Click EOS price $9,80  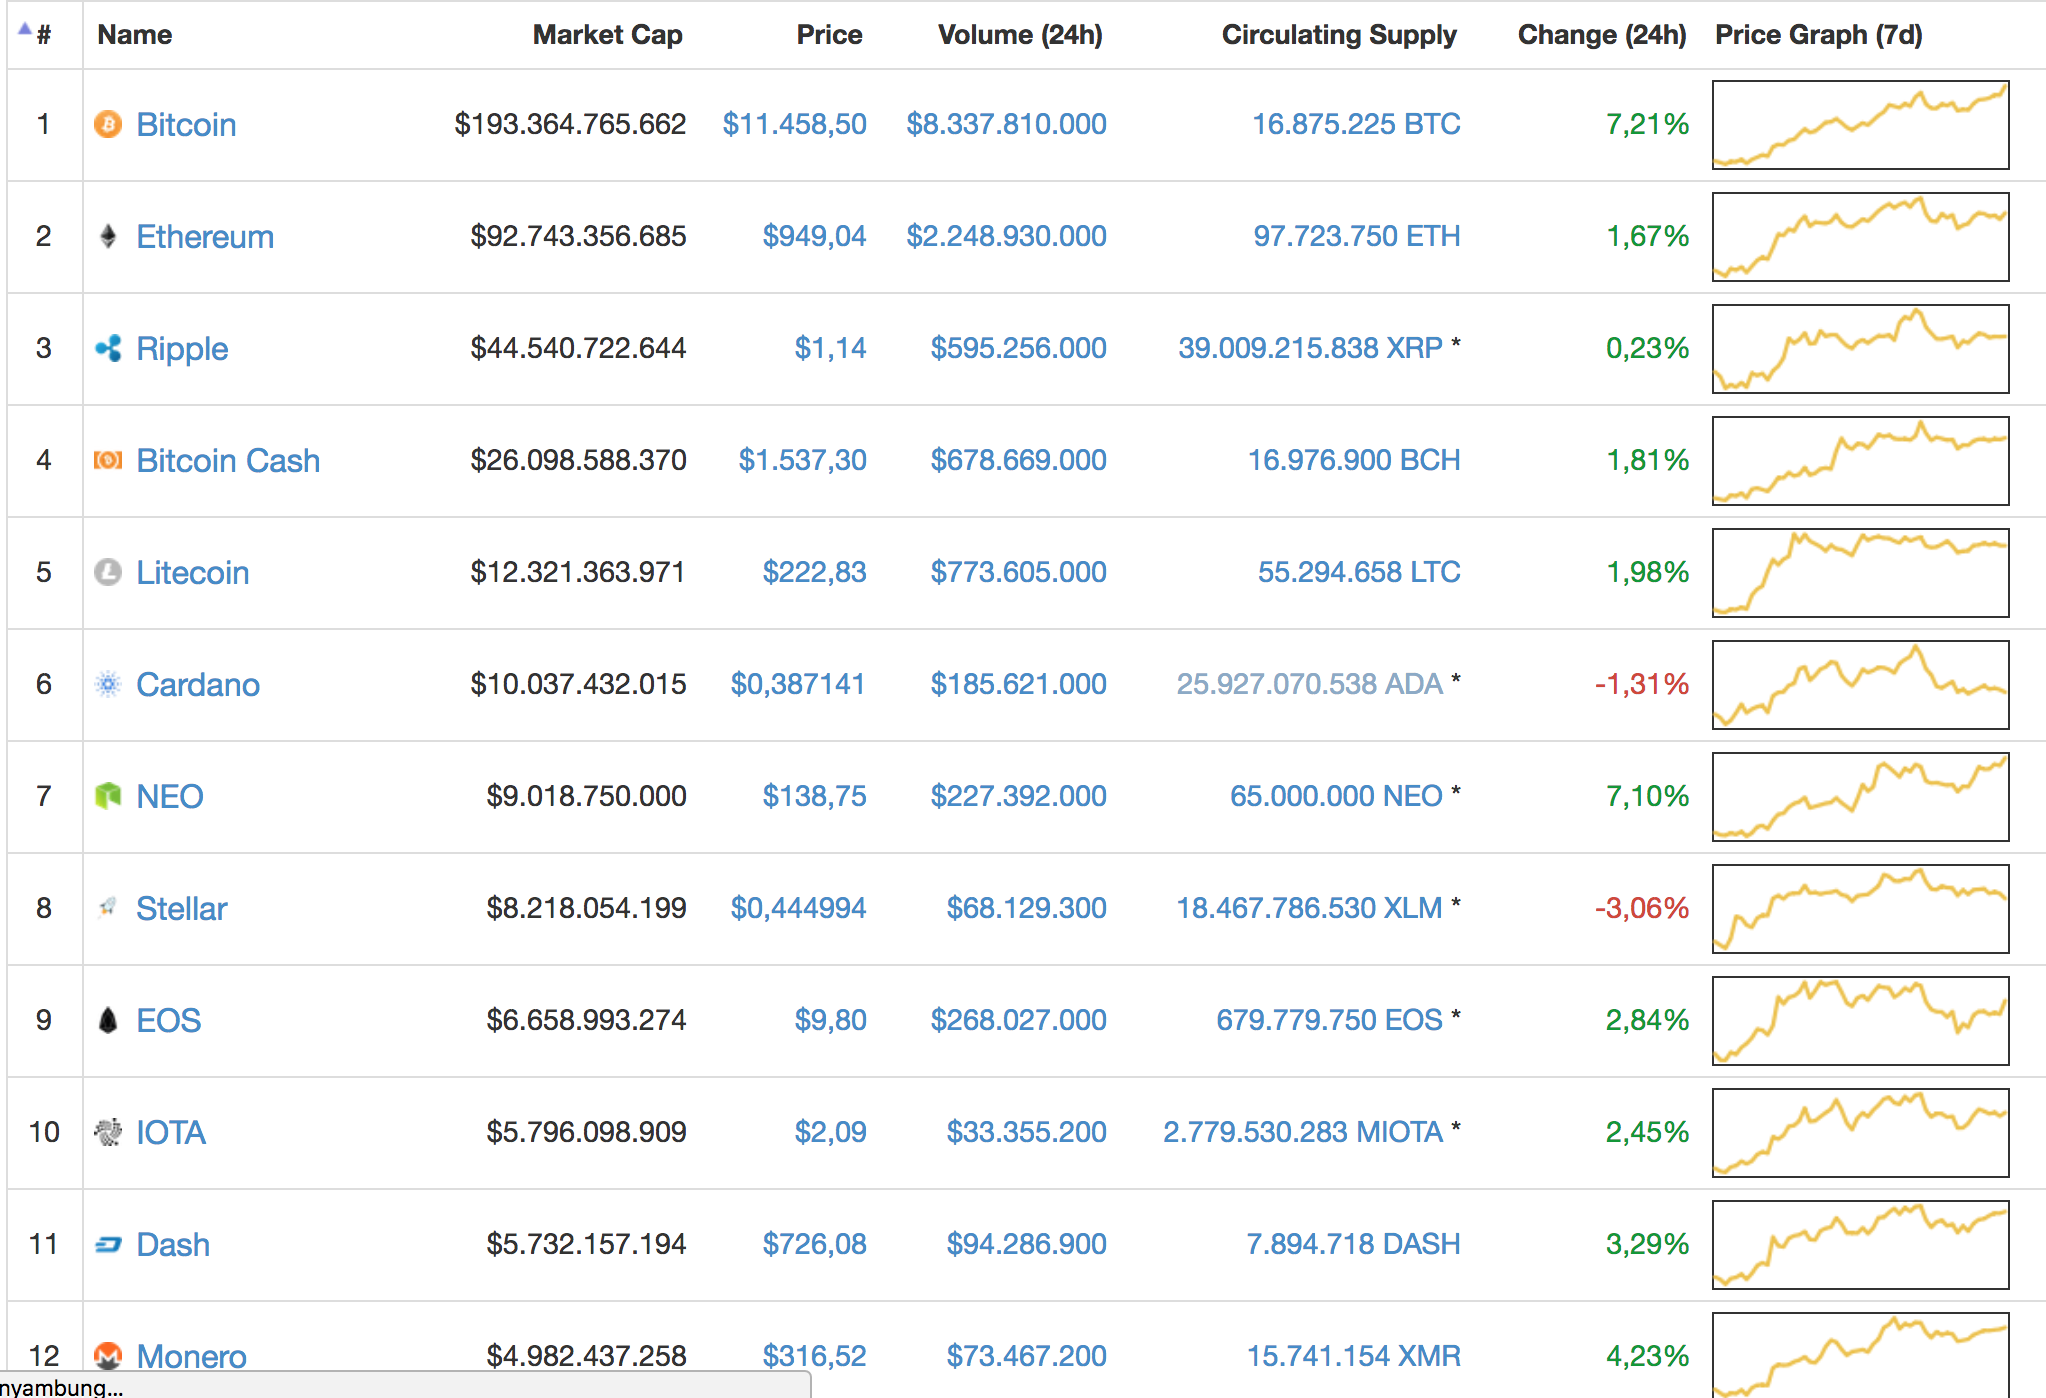(x=831, y=1020)
